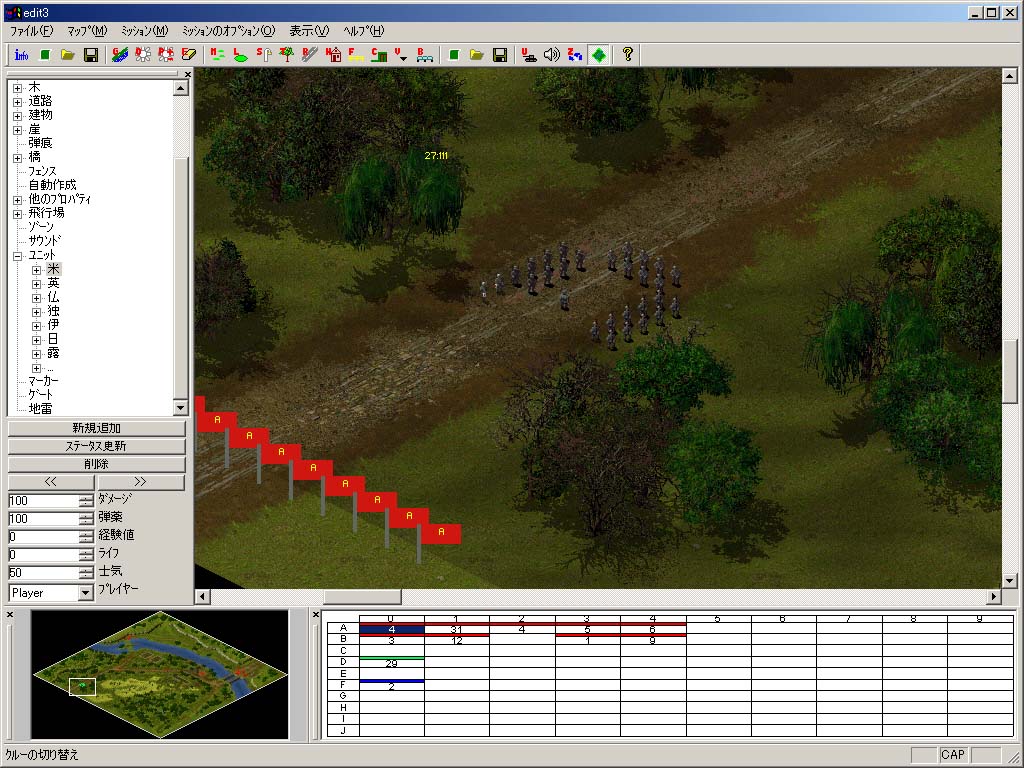Choose the bridge tool icon marked B
This screenshot has height=768, width=1024.
click(424, 55)
